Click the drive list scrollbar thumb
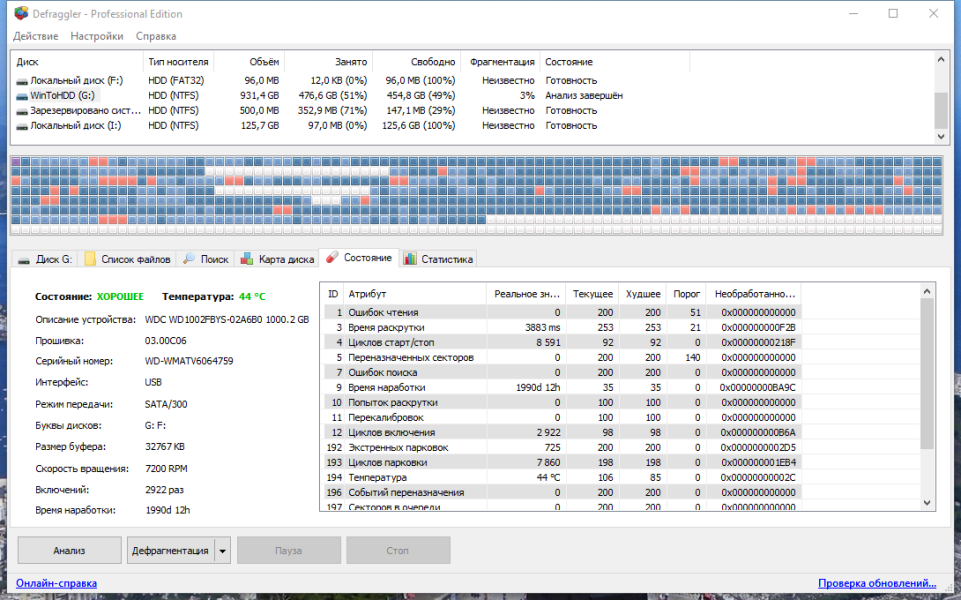The width and height of the screenshot is (961, 600). pyautogui.click(x=941, y=110)
